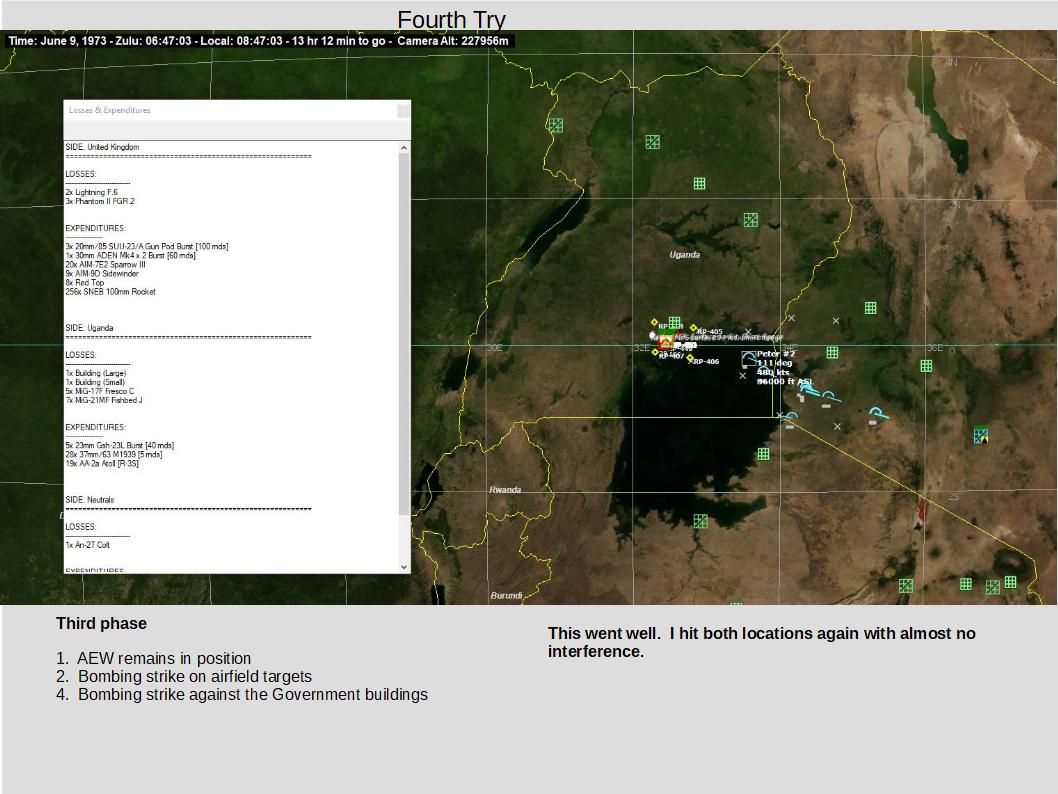Click the 'This went well' summary paragraph
This screenshot has width=1058, height=794.
pos(762,642)
